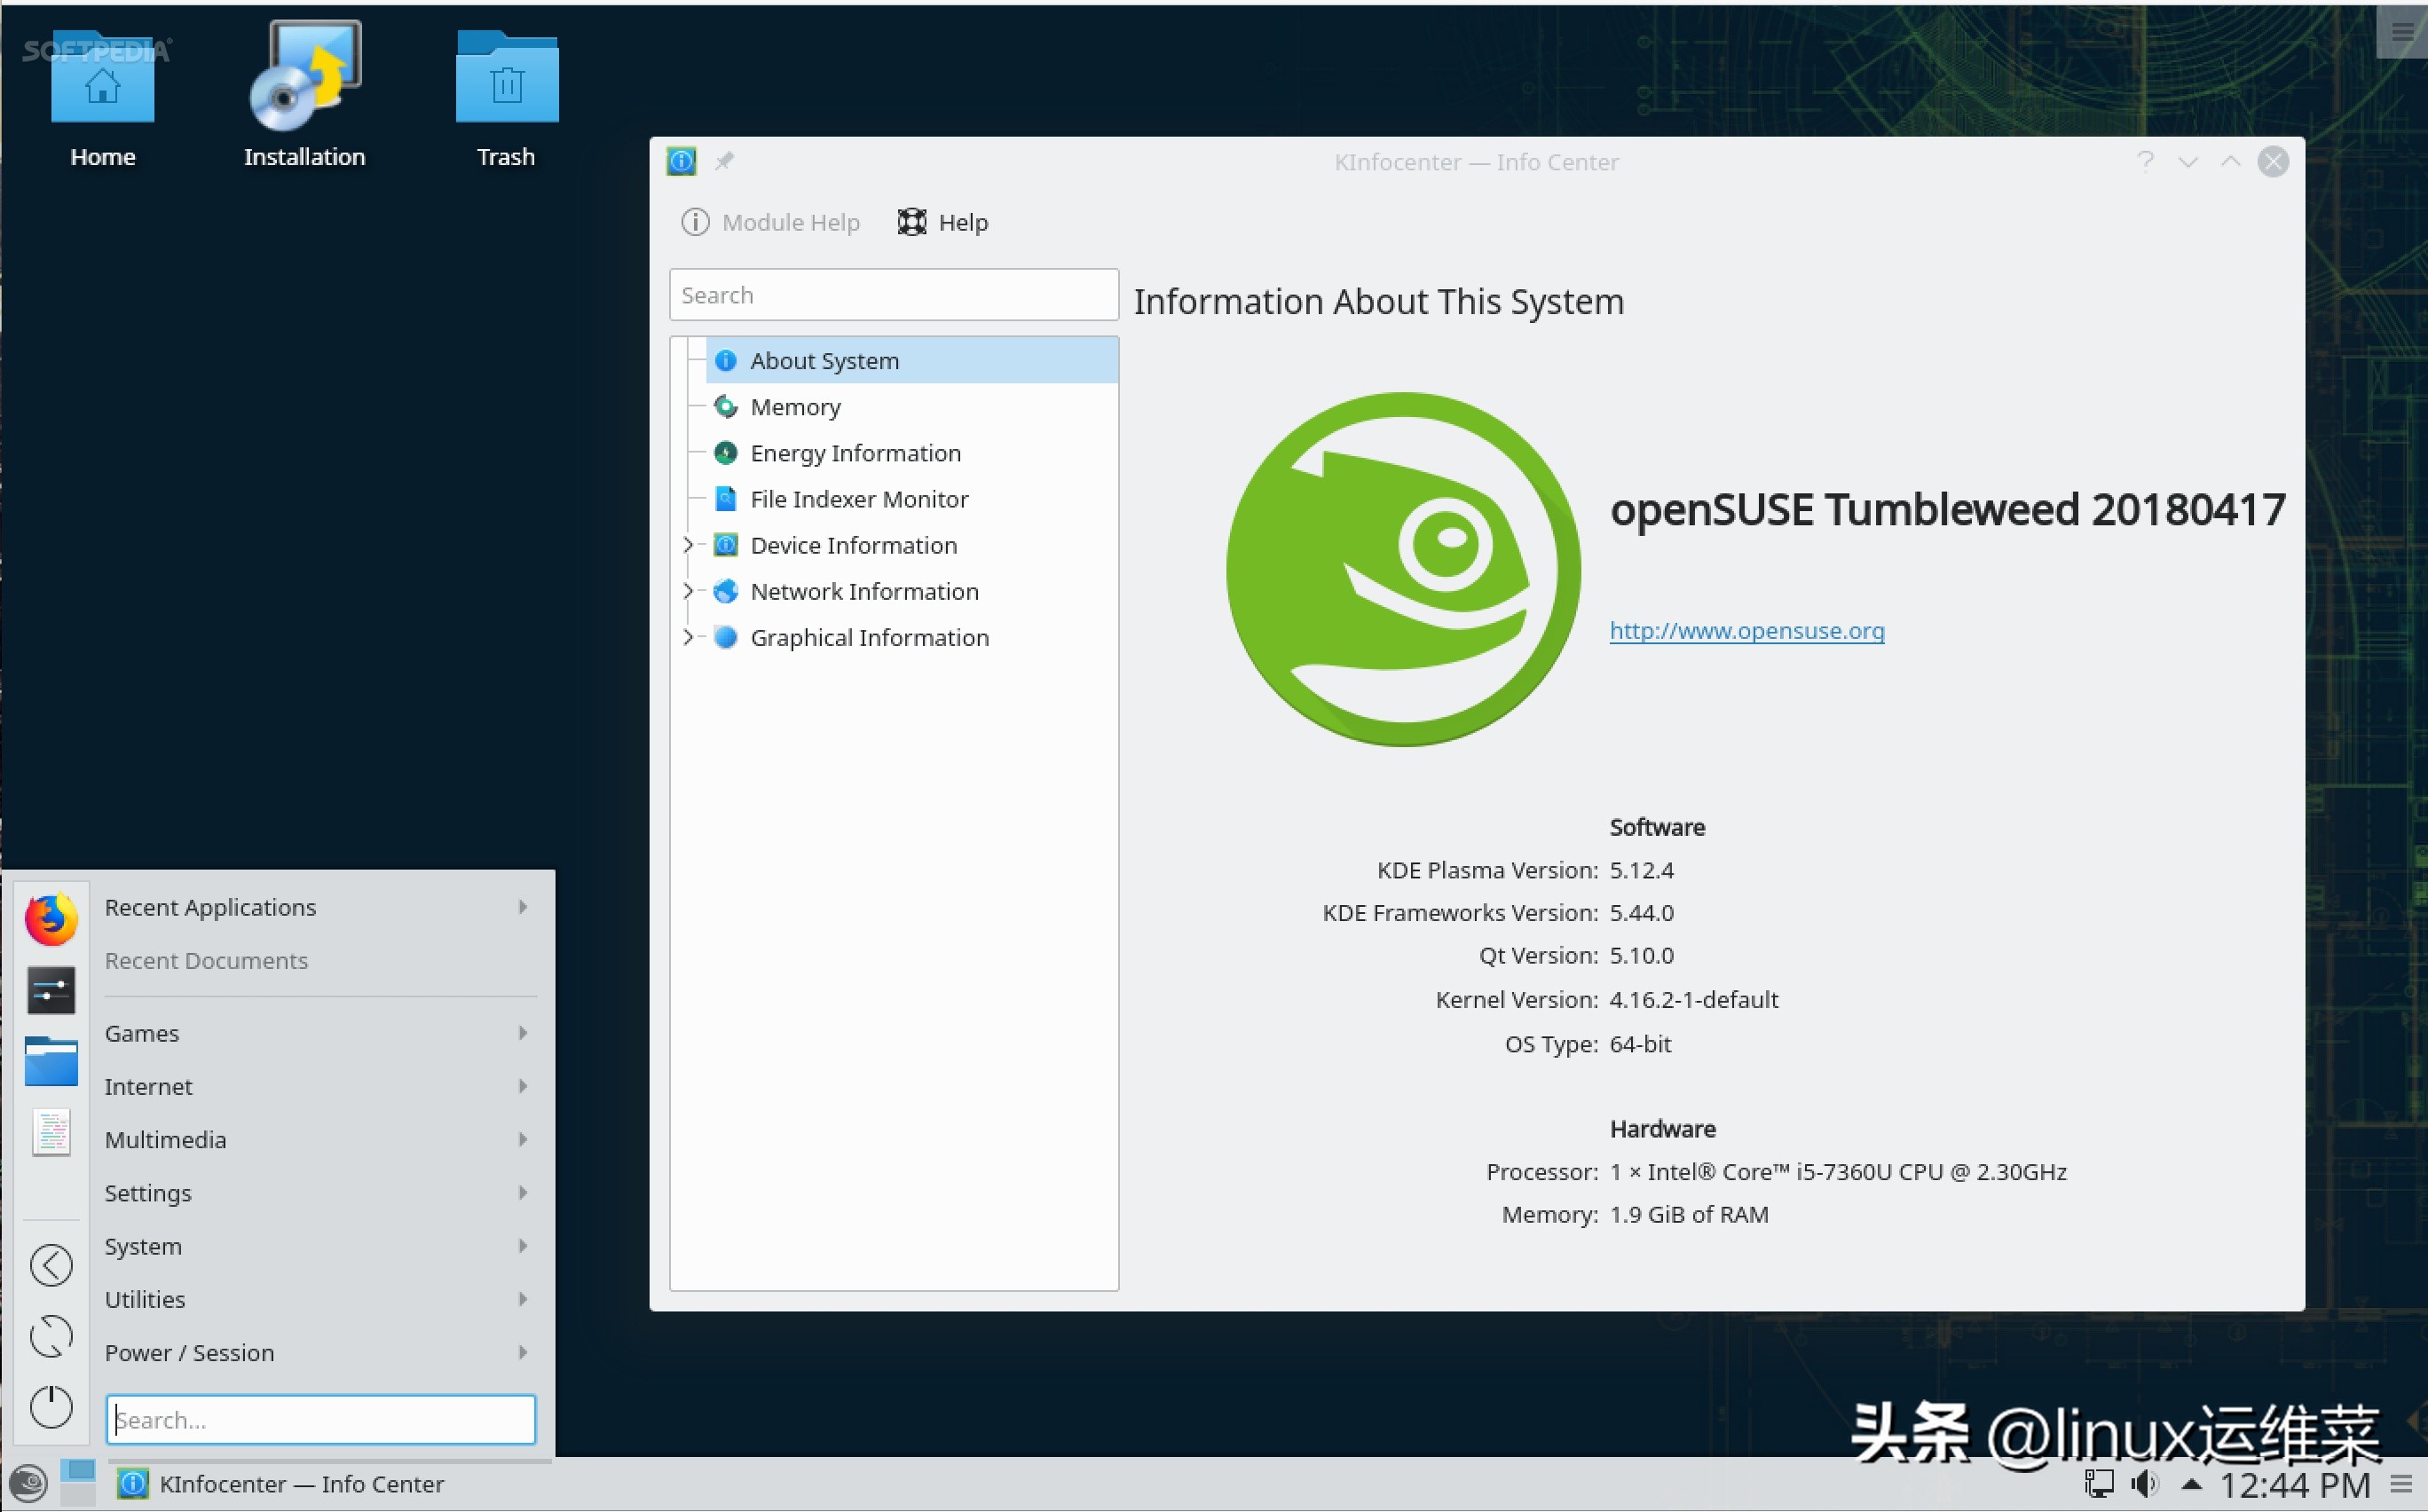Click the text editor favorite icon

(x=51, y=1132)
